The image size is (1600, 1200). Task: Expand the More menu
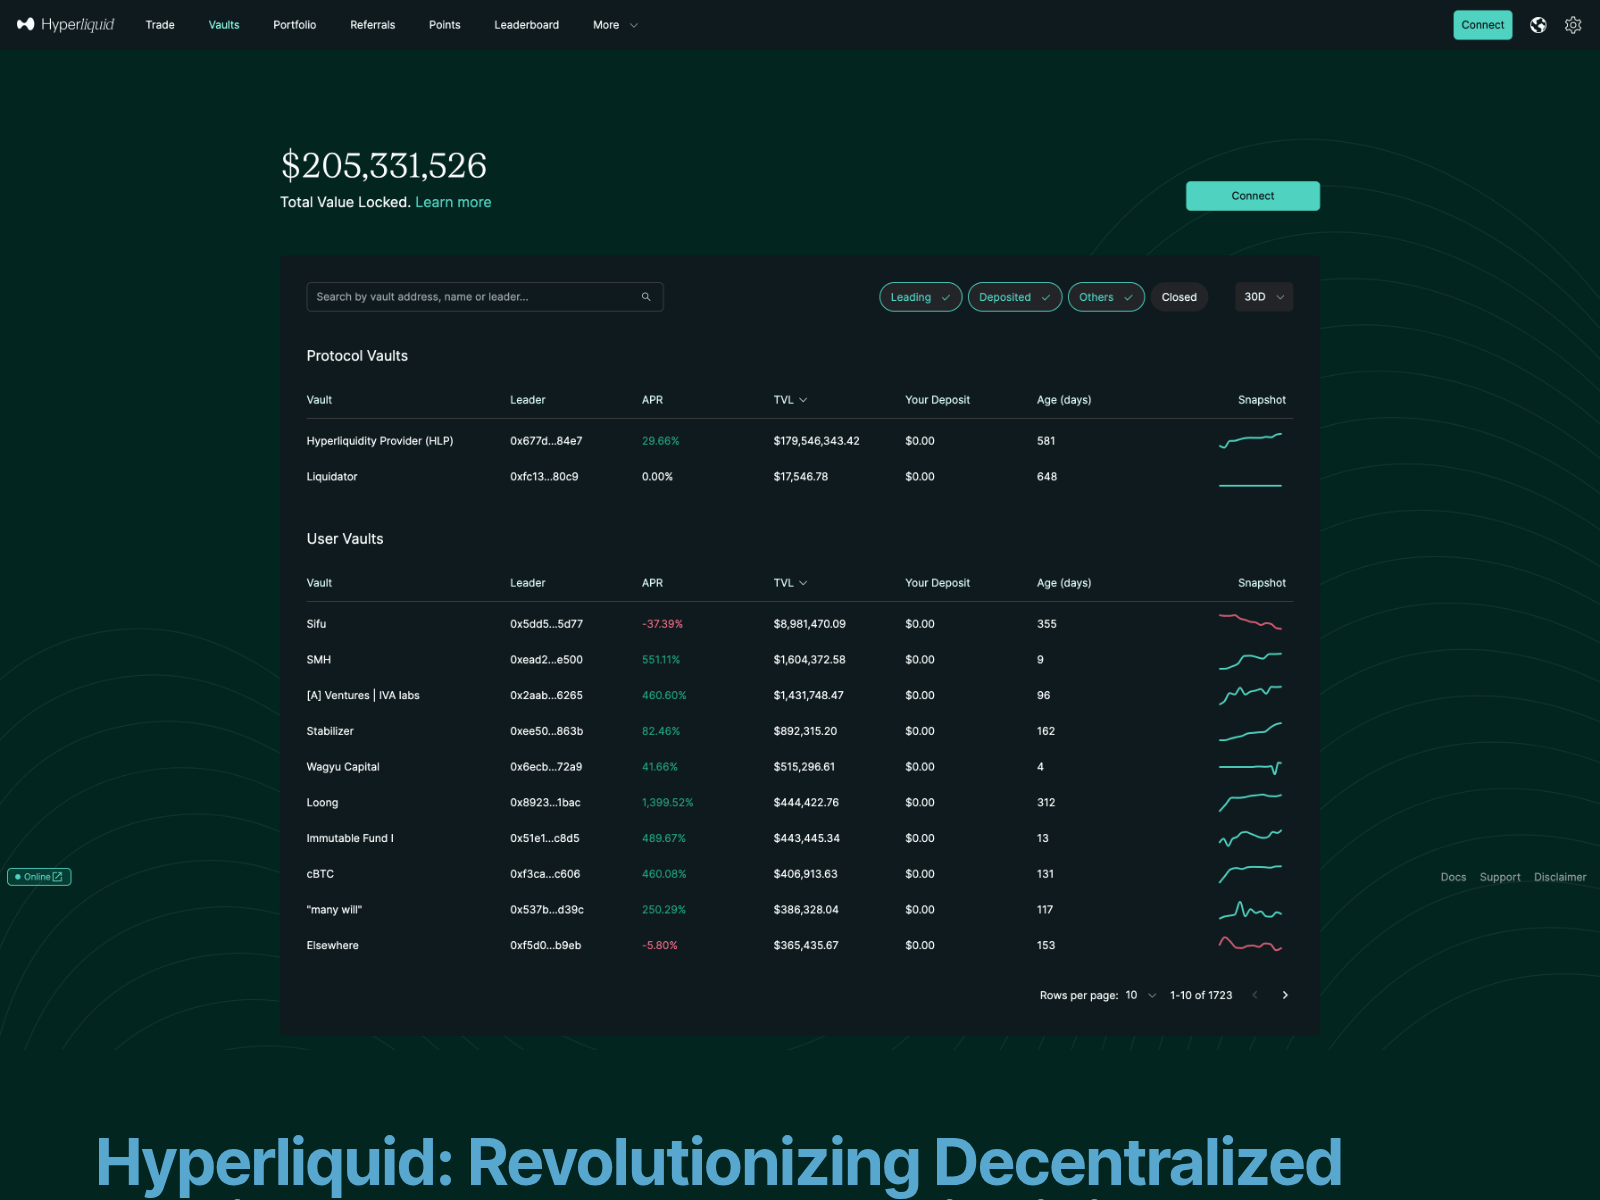614,25
